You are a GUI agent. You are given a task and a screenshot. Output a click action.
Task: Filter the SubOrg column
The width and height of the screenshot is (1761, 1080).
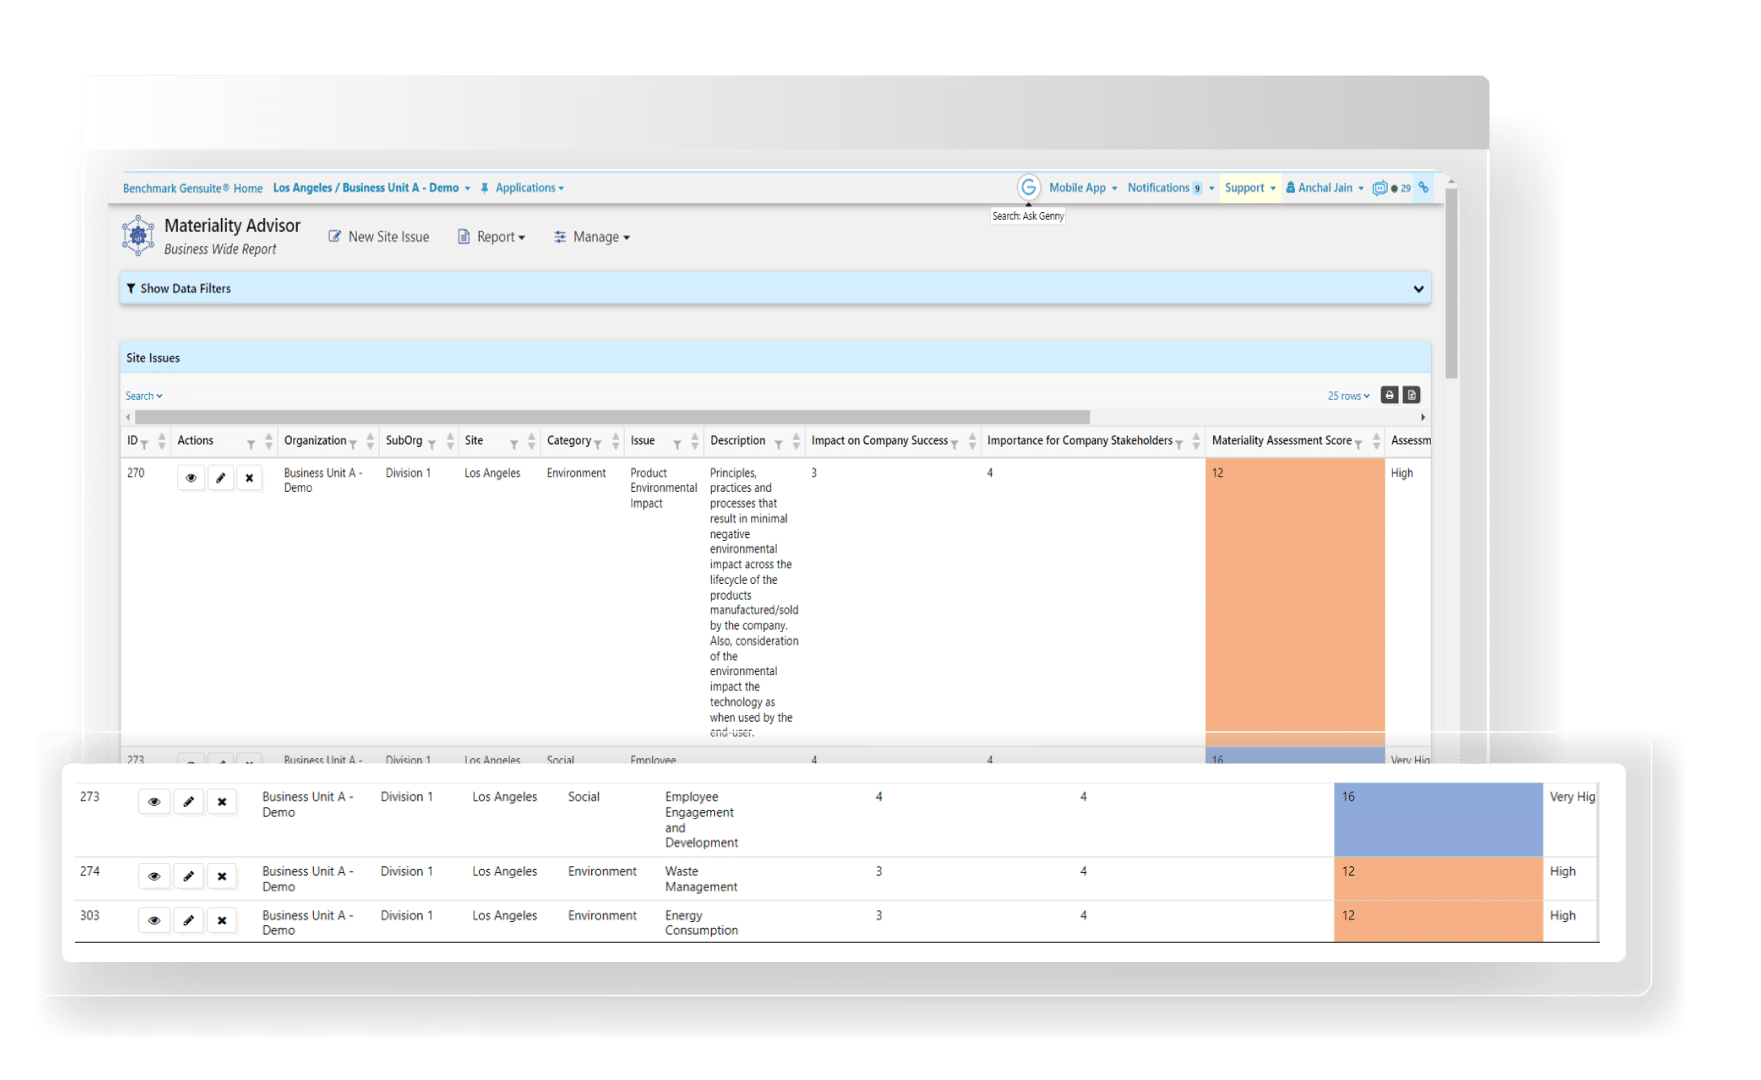coord(432,444)
